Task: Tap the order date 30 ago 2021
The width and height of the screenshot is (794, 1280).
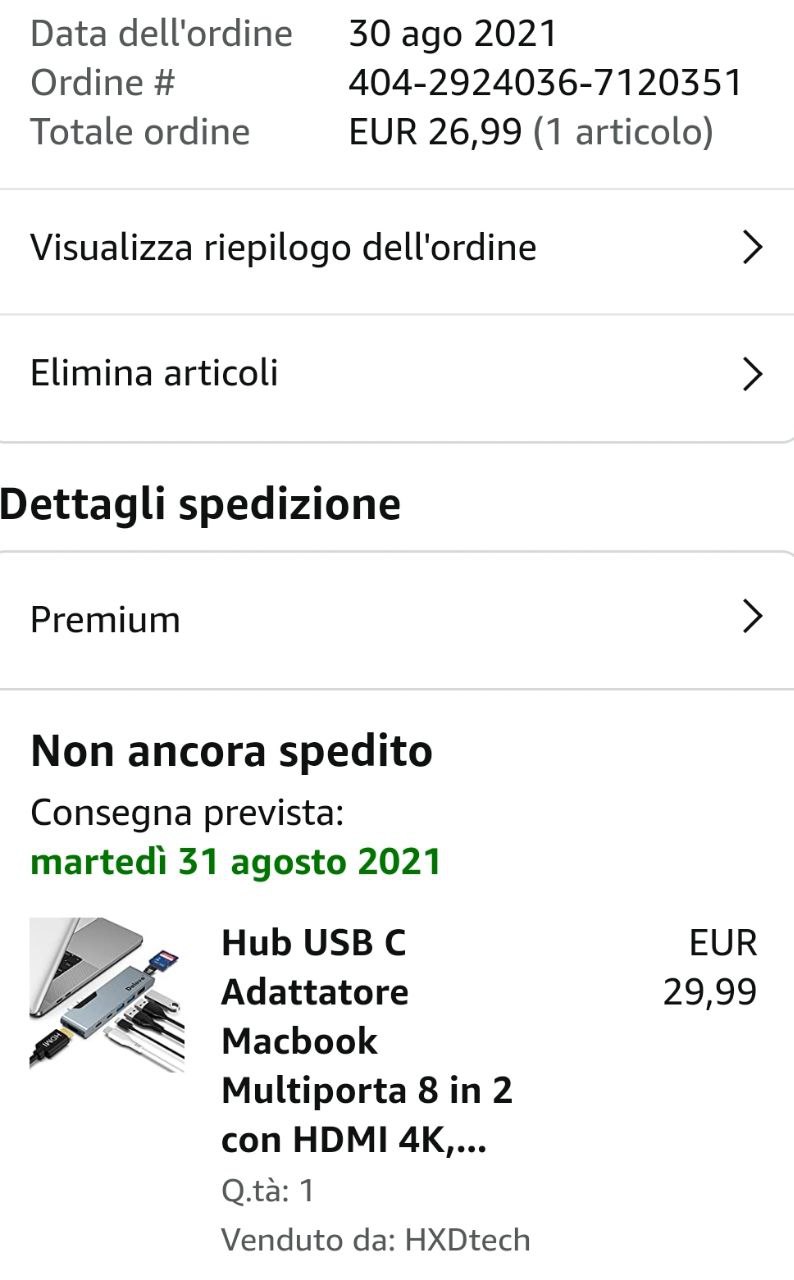Action: coord(453,34)
